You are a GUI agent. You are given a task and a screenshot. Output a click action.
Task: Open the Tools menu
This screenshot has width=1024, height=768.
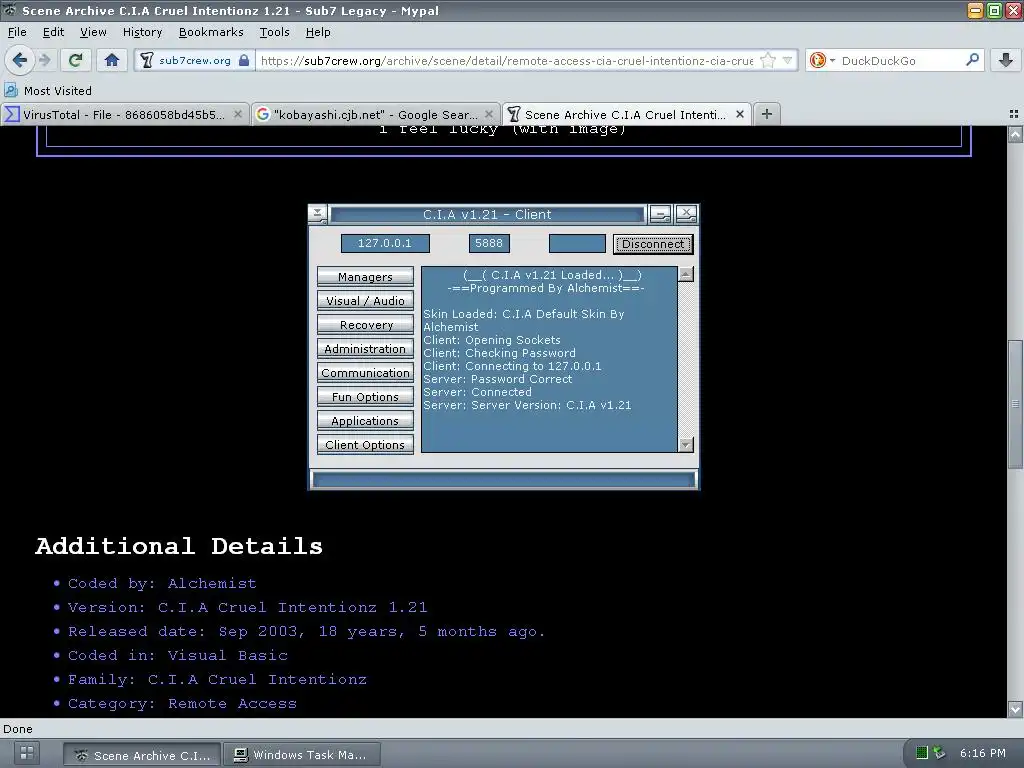click(274, 32)
